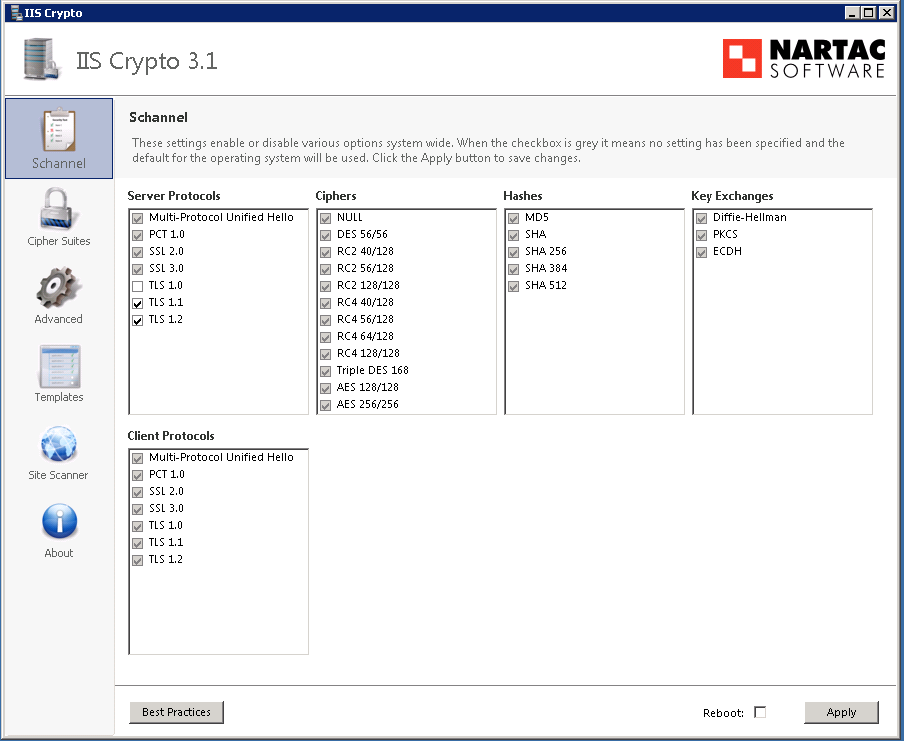
Task: Open the About info icon
Action: pyautogui.click(x=59, y=522)
